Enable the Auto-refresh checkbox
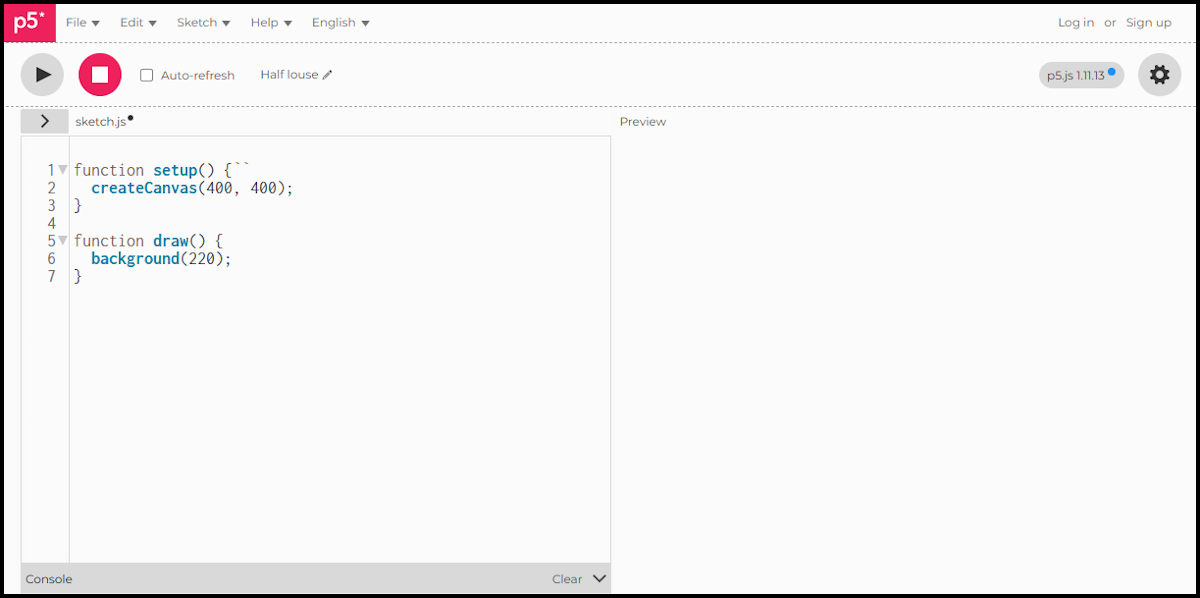1200x598 pixels. coord(147,75)
